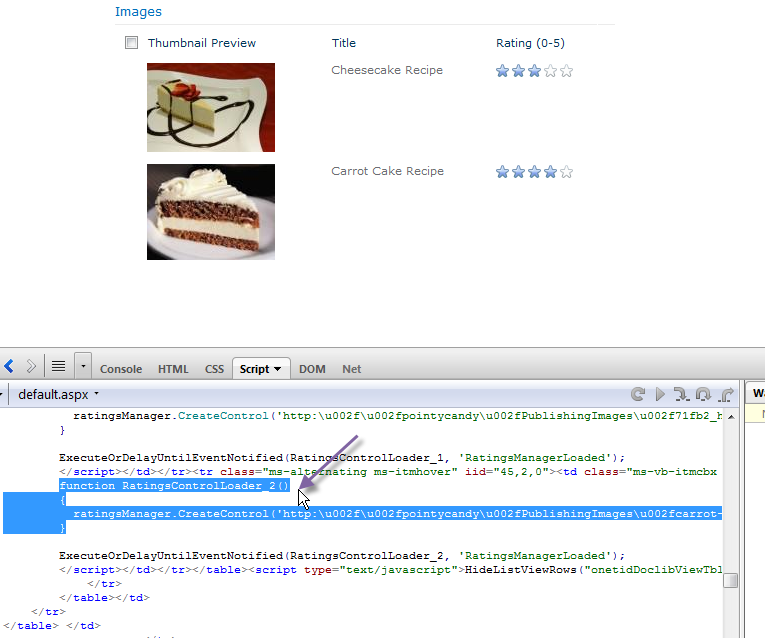Viewport: 765px width, 638px height.
Task: Open the carrot cake thumbnail image
Action: coord(211,212)
